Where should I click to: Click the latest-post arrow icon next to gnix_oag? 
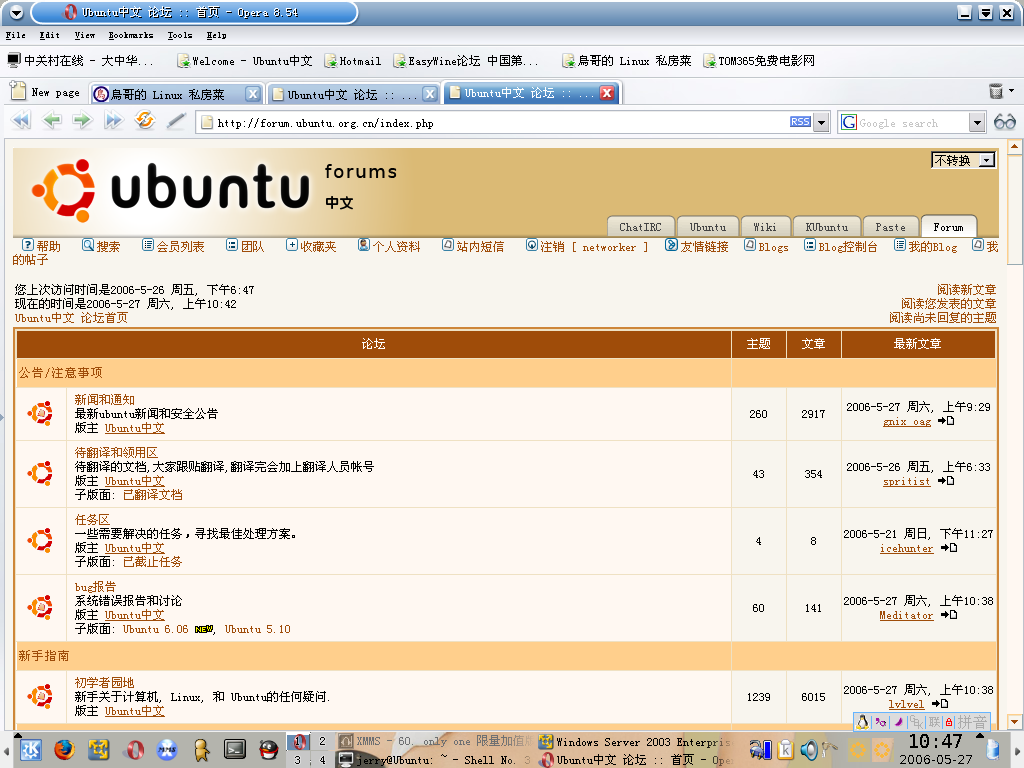[x=946, y=421]
